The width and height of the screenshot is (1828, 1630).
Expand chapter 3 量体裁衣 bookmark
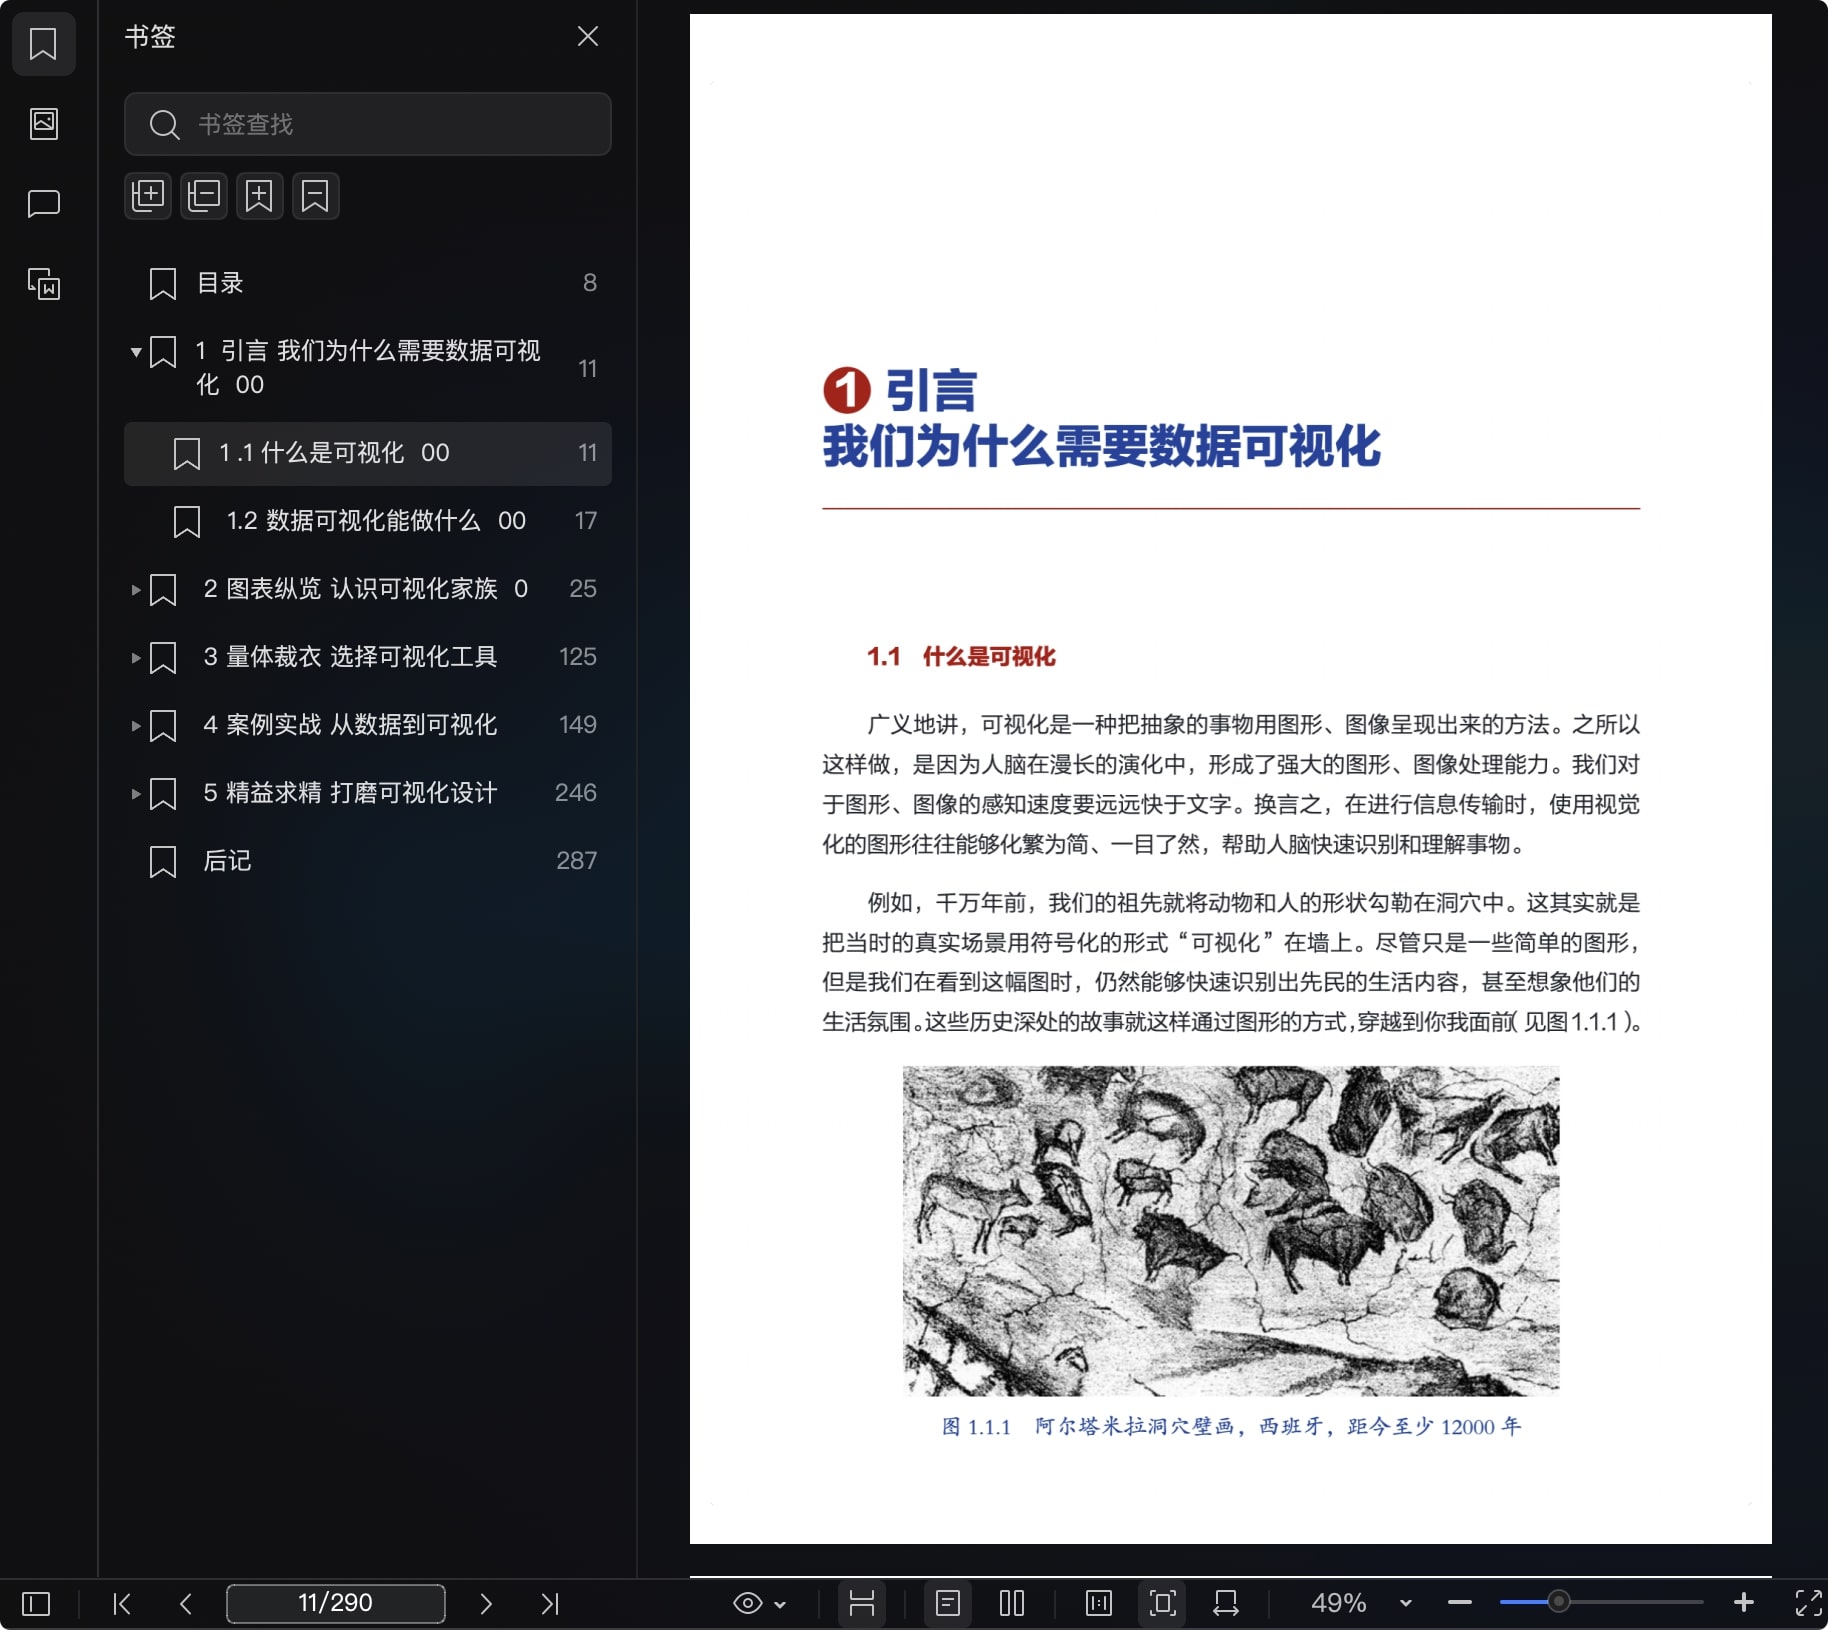click(135, 658)
